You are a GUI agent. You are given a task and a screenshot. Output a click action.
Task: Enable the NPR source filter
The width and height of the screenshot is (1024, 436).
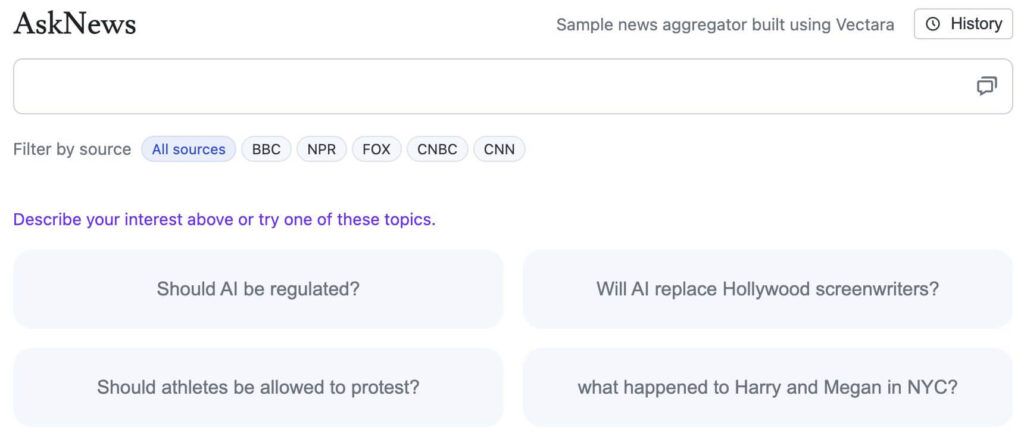coord(321,149)
